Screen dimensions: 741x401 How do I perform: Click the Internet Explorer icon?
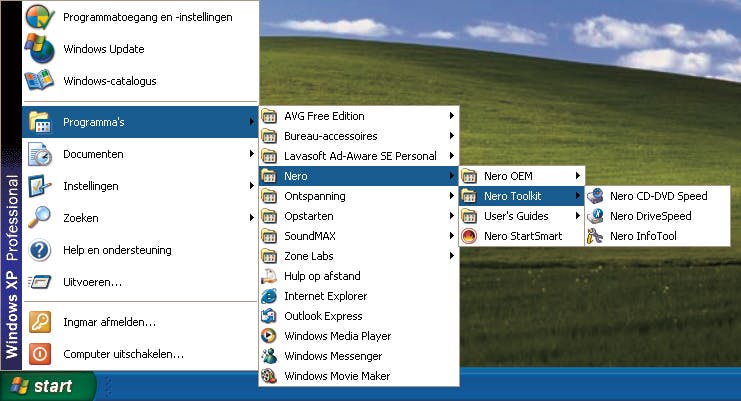click(269, 296)
